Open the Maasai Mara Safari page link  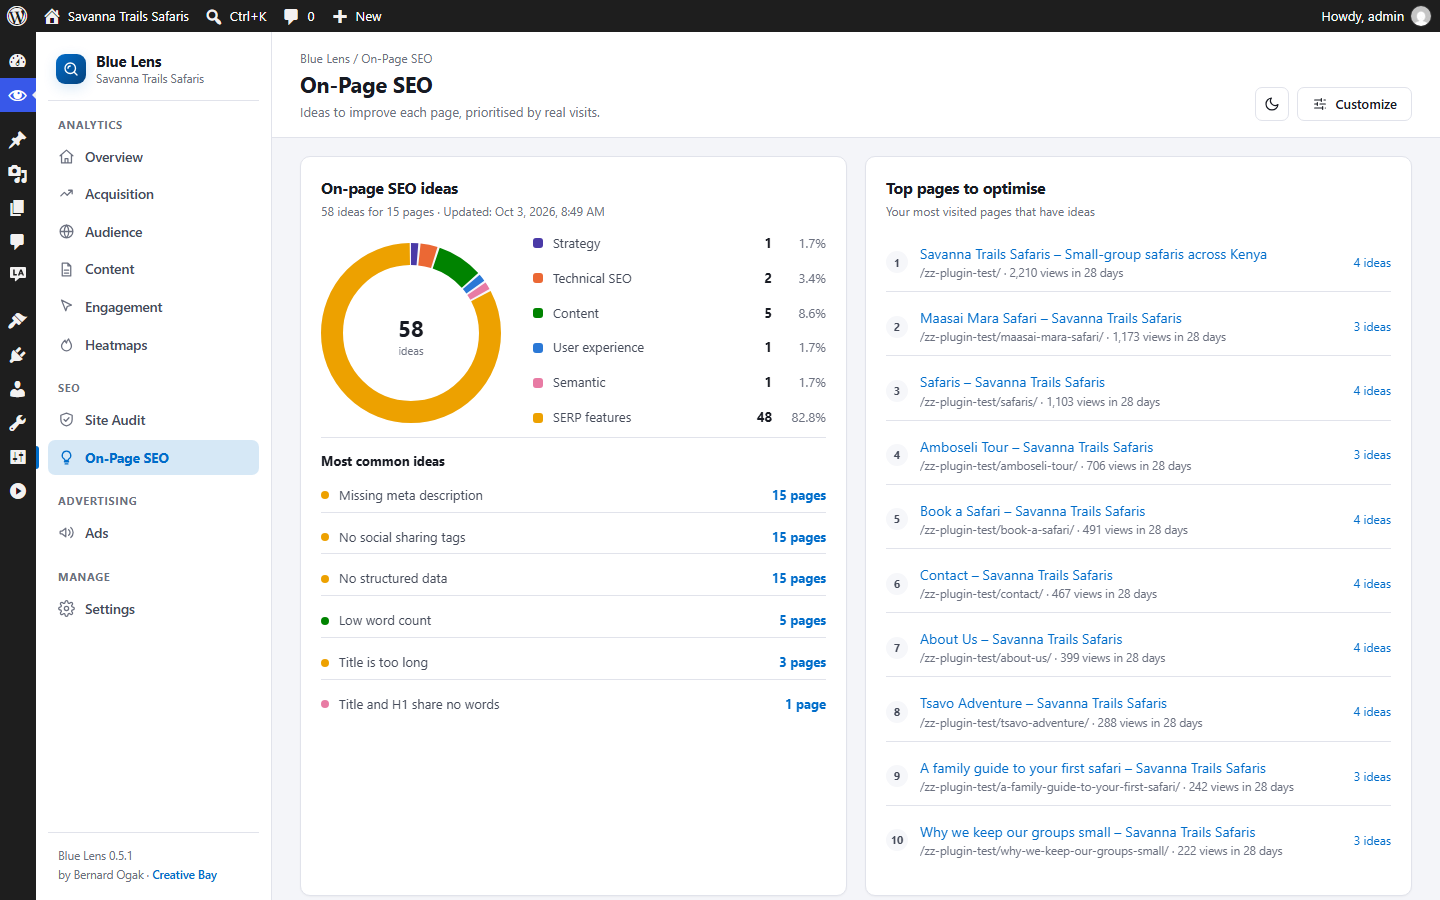1051,318
